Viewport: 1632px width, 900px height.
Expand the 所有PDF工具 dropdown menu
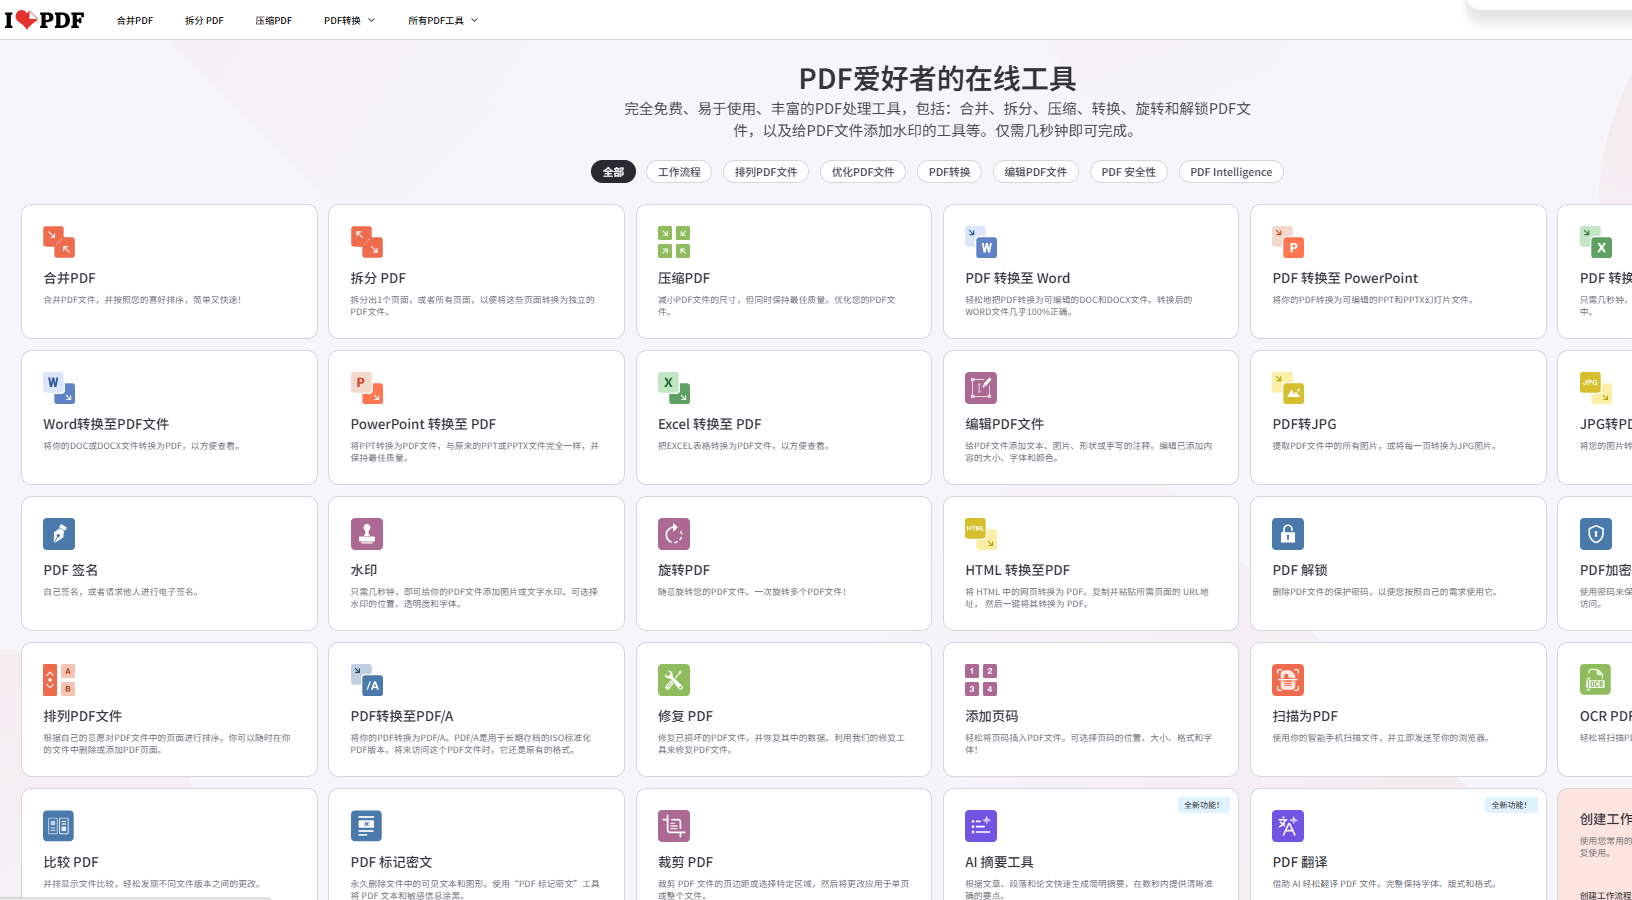(x=443, y=20)
